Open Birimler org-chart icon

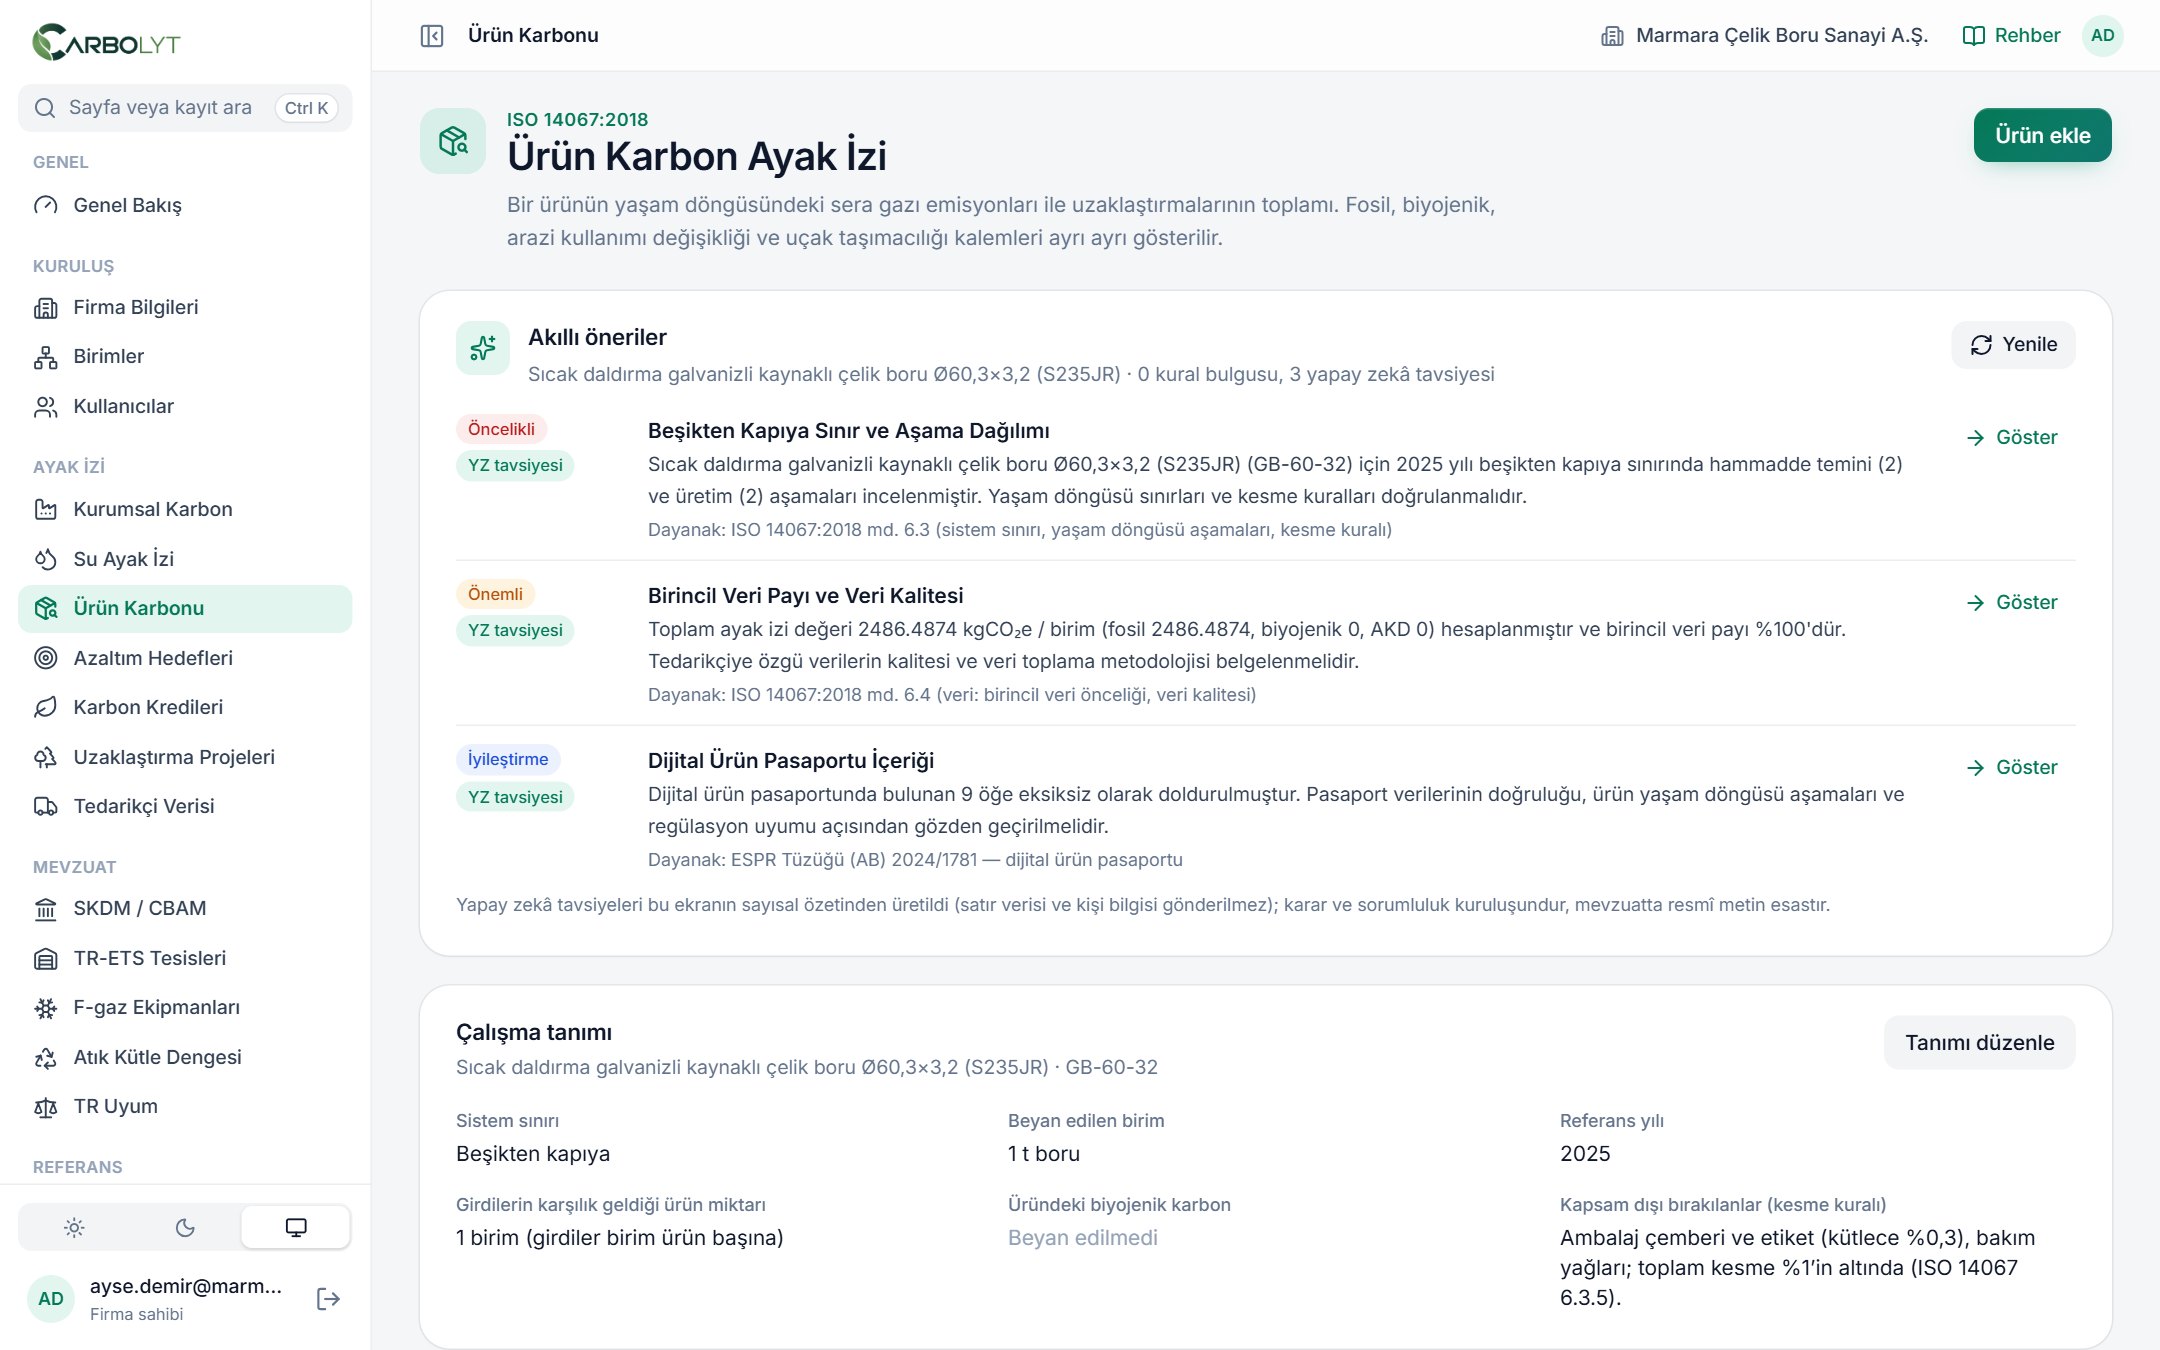(46, 357)
